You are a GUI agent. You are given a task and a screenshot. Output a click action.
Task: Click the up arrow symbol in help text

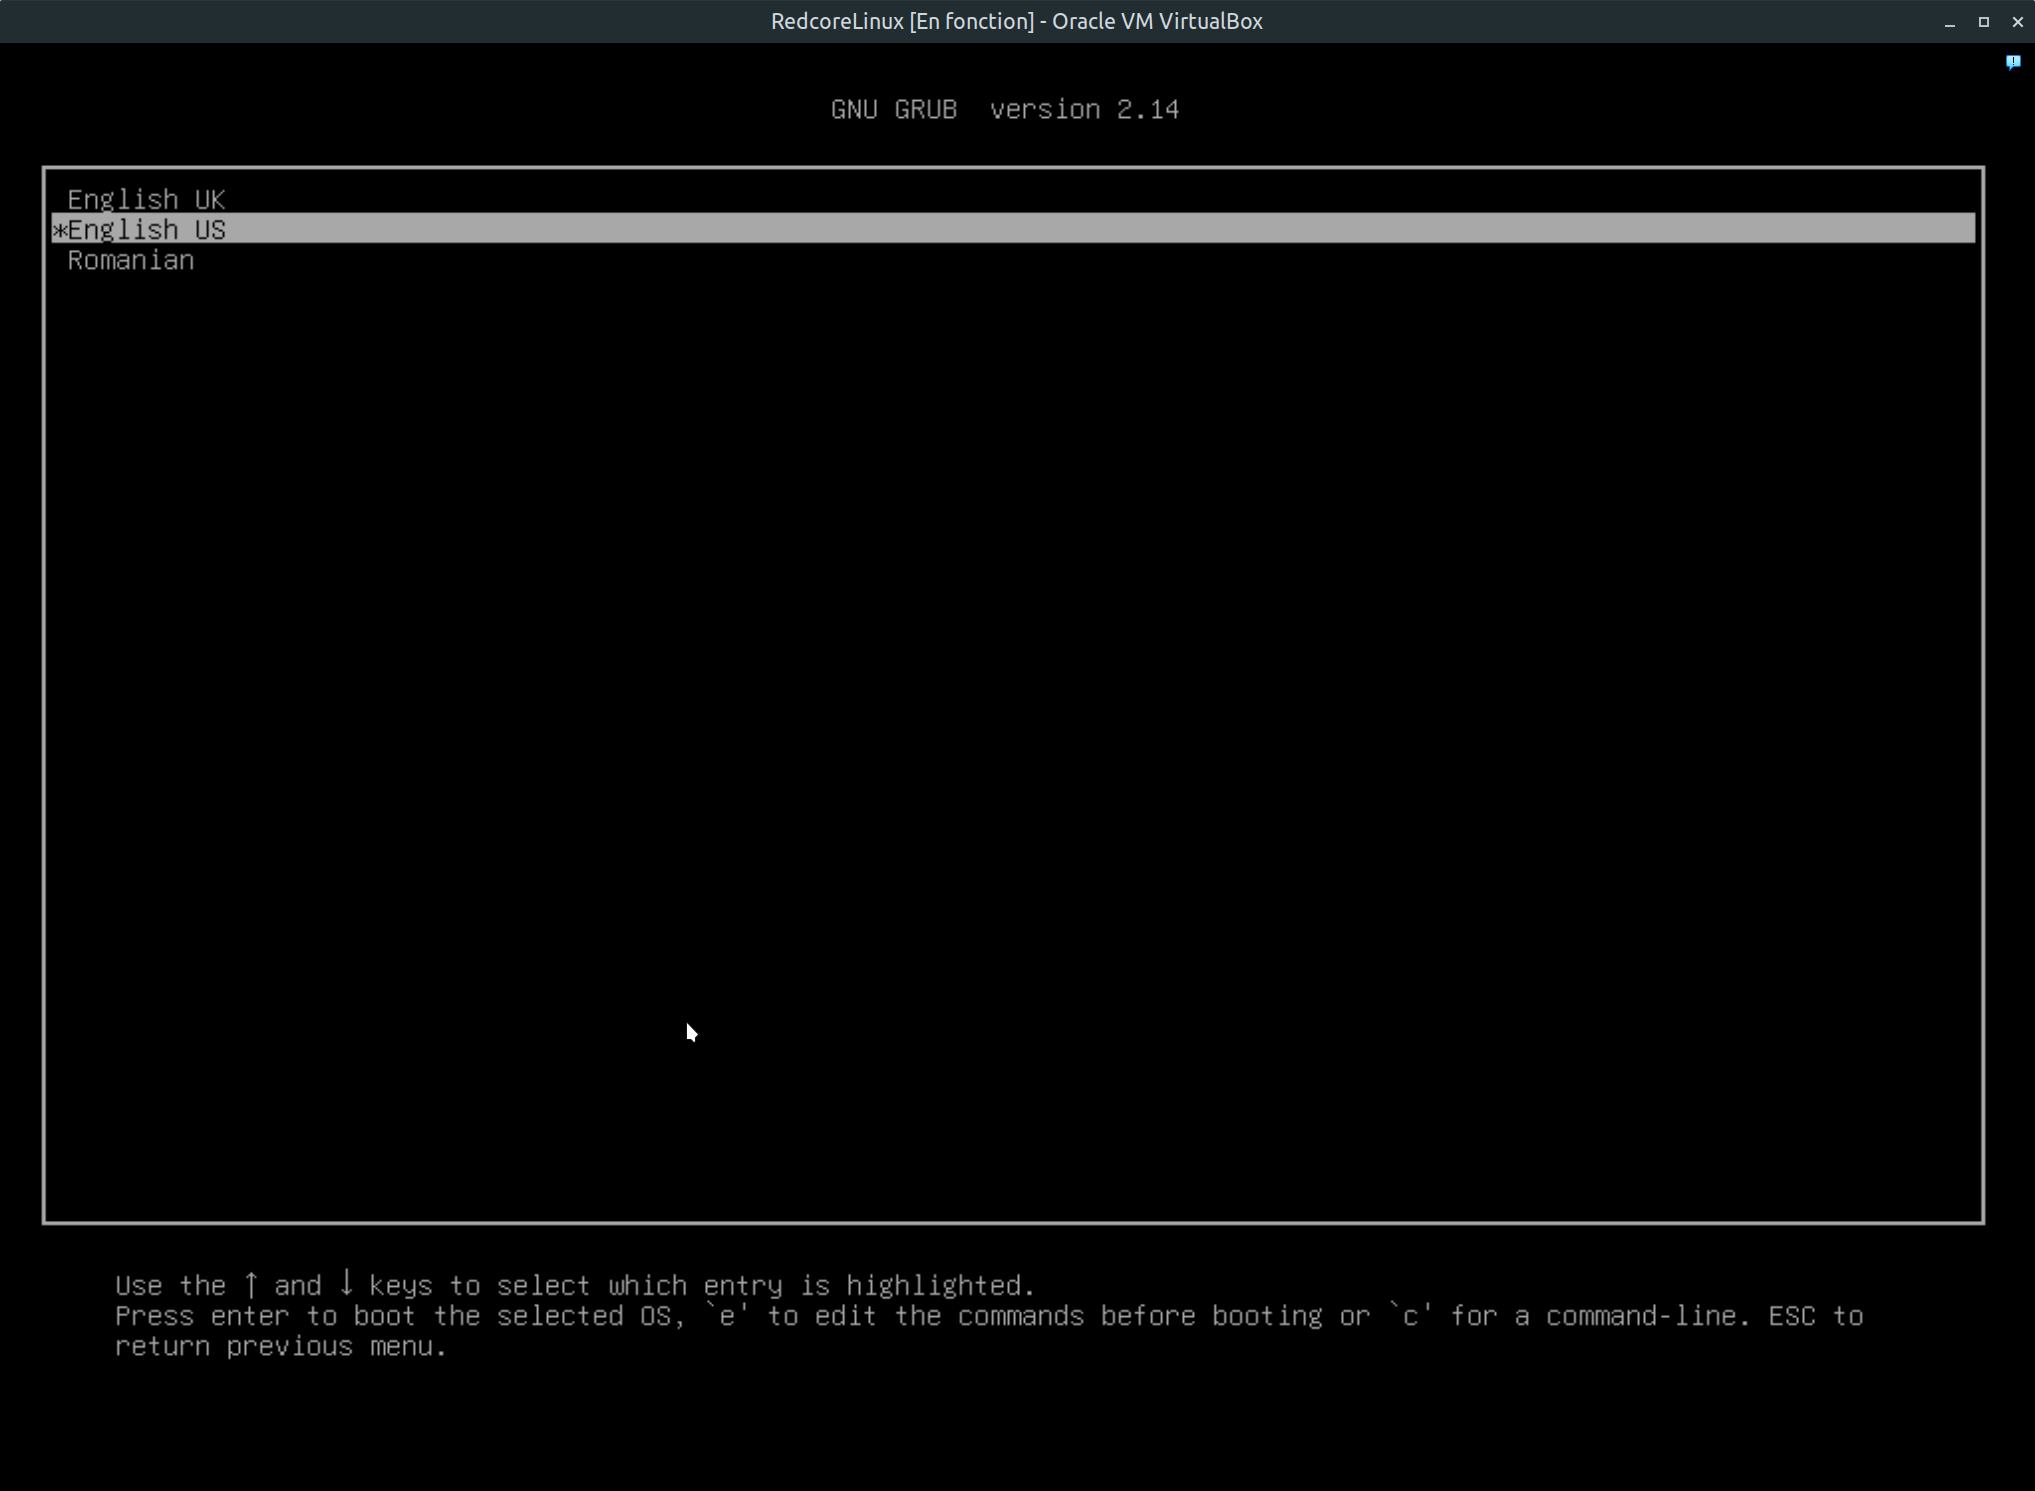(251, 1284)
